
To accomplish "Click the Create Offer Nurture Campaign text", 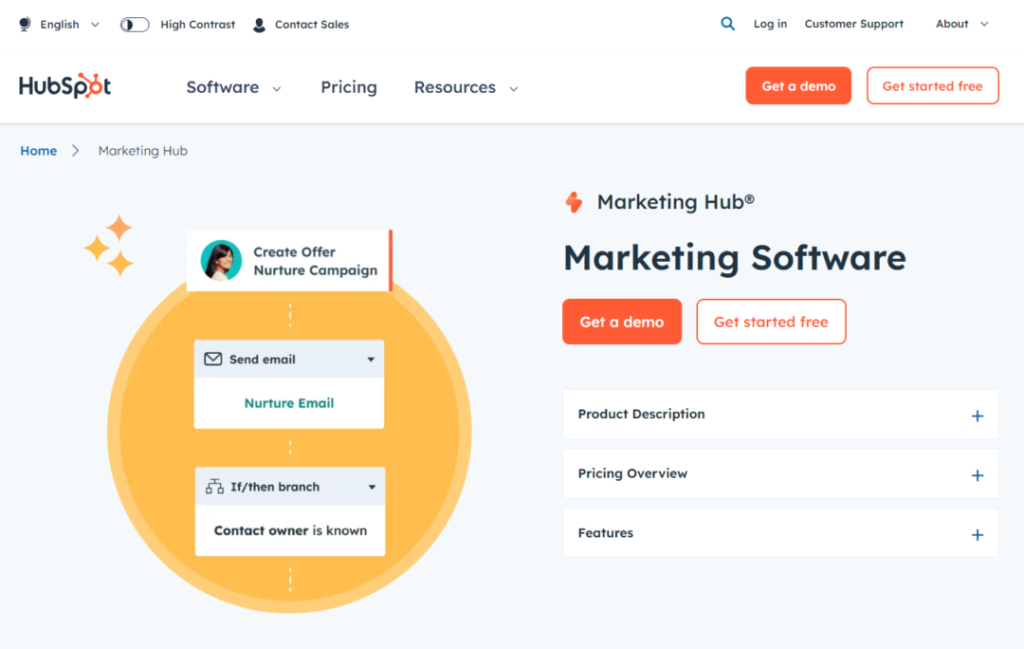I will pos(315,261).
